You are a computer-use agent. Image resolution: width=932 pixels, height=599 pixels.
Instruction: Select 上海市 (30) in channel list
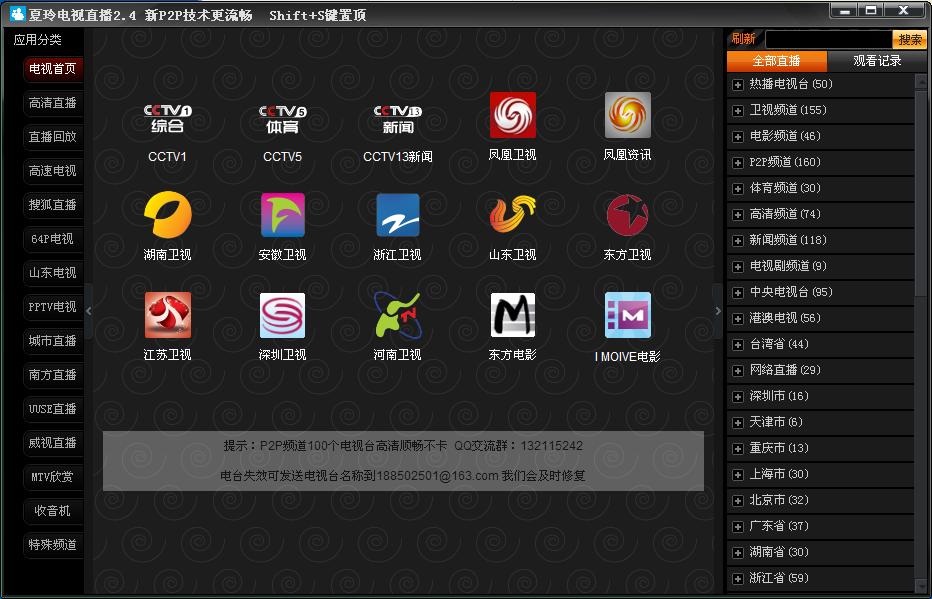pyautogui.click(x=820, y=475)
